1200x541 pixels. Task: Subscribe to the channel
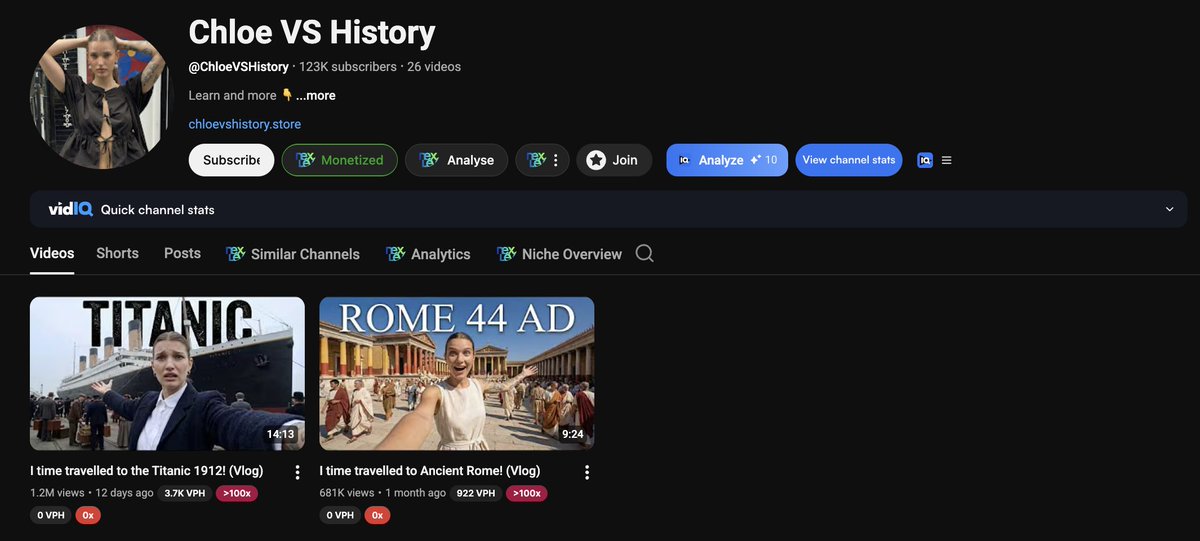click(x=231, y=160)
